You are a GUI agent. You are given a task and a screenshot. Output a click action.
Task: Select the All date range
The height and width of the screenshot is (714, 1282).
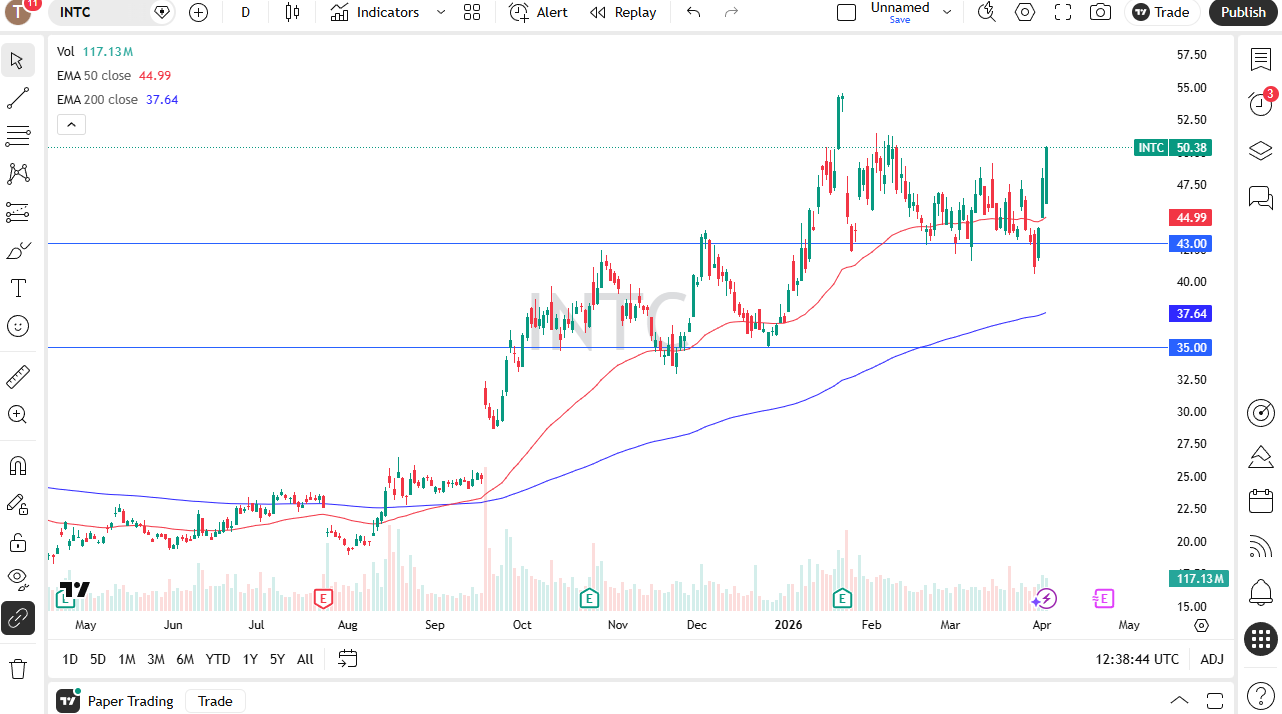[x=305, y=659]
